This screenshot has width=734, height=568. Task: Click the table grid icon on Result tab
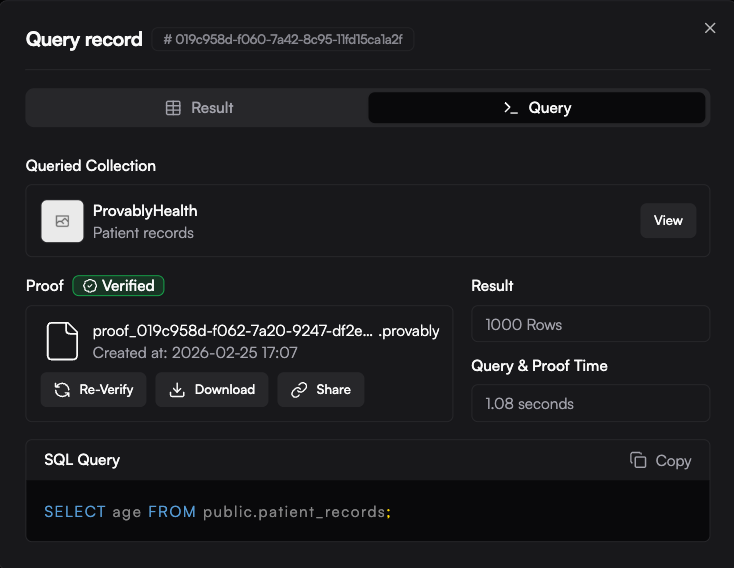click(x=173, y=108)
